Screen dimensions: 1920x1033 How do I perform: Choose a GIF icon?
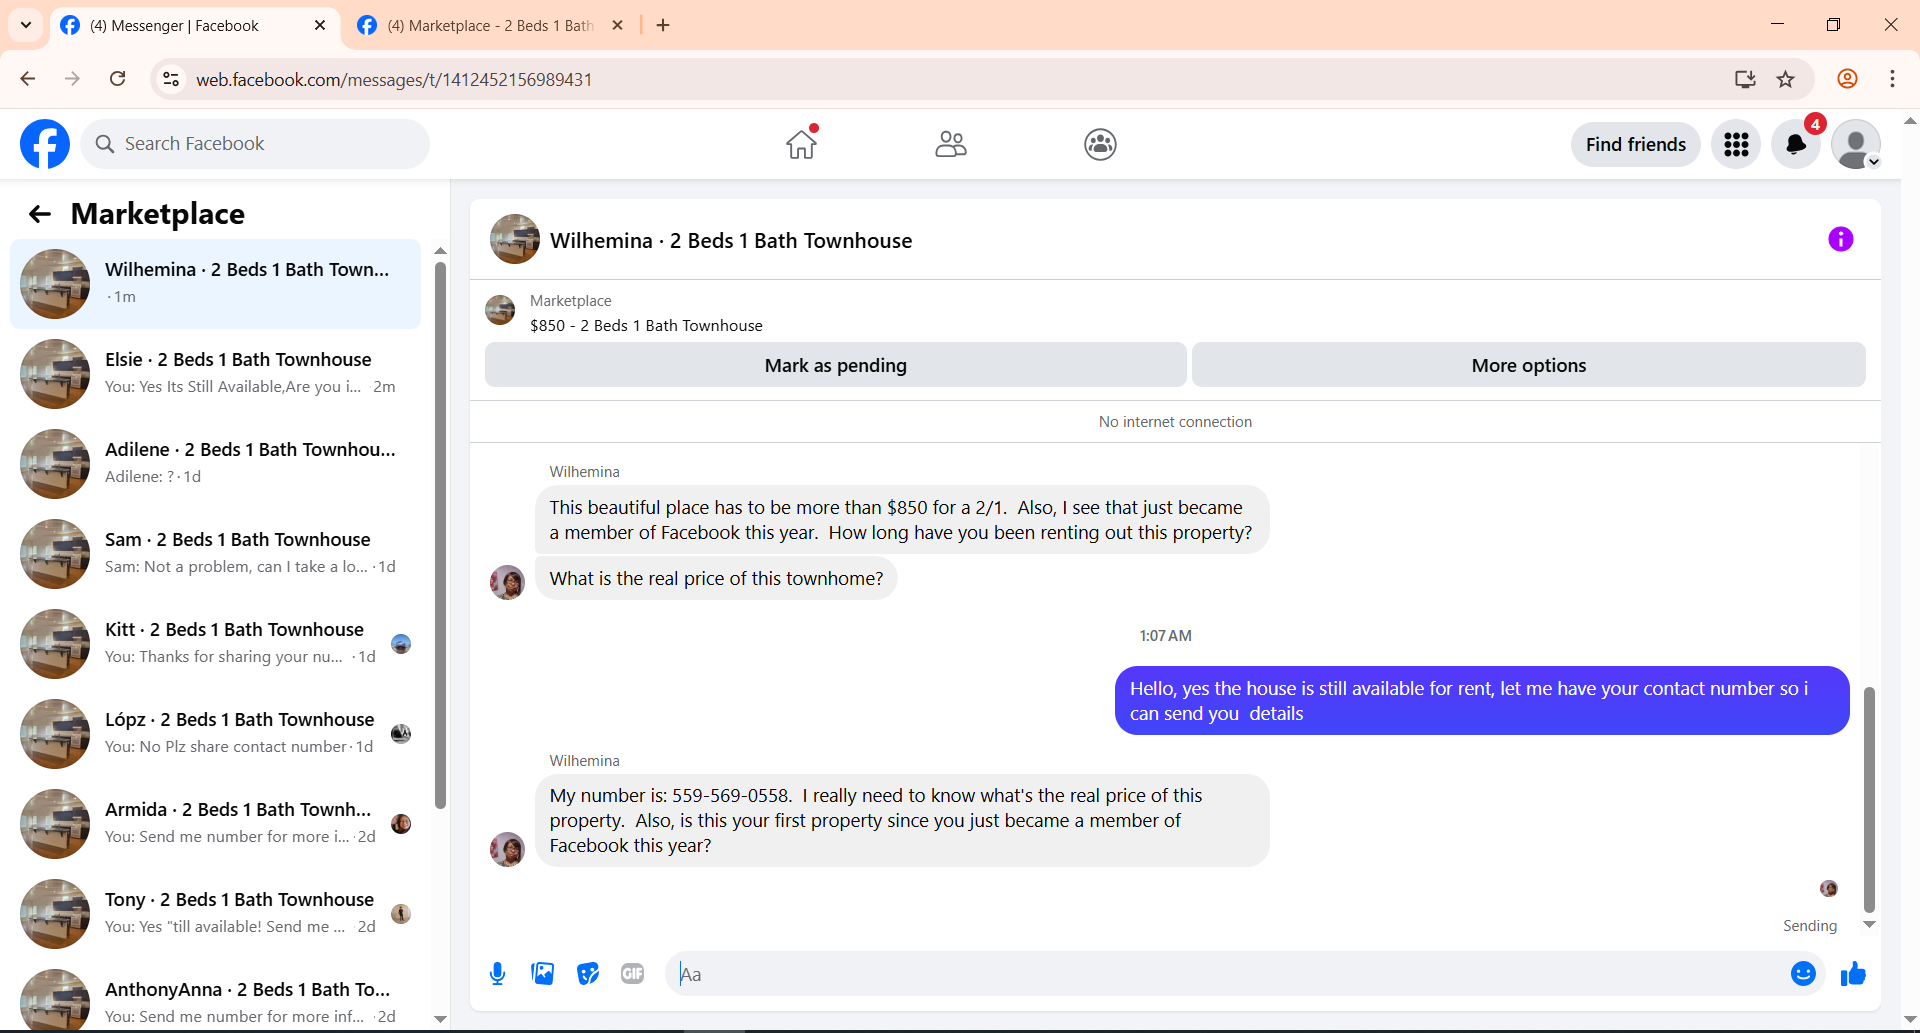click(x=633, y=973)
